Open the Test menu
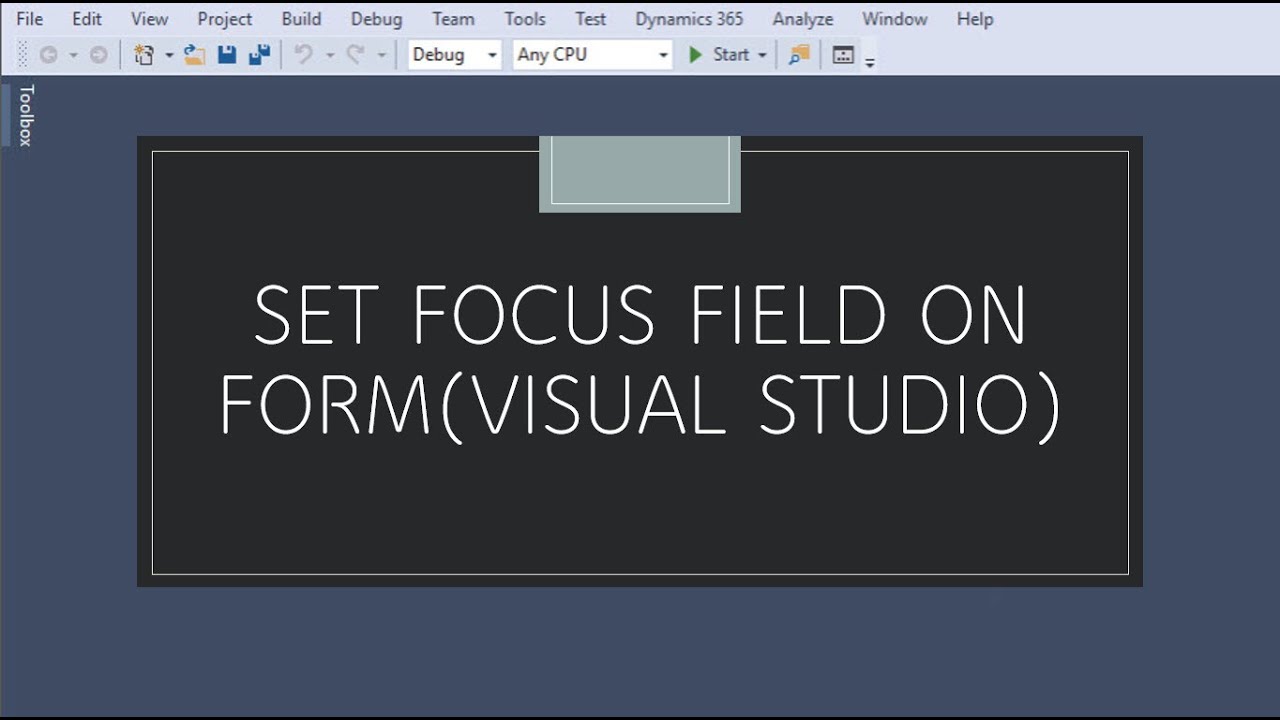This screenshot has height=720, width=1280. 590,19
